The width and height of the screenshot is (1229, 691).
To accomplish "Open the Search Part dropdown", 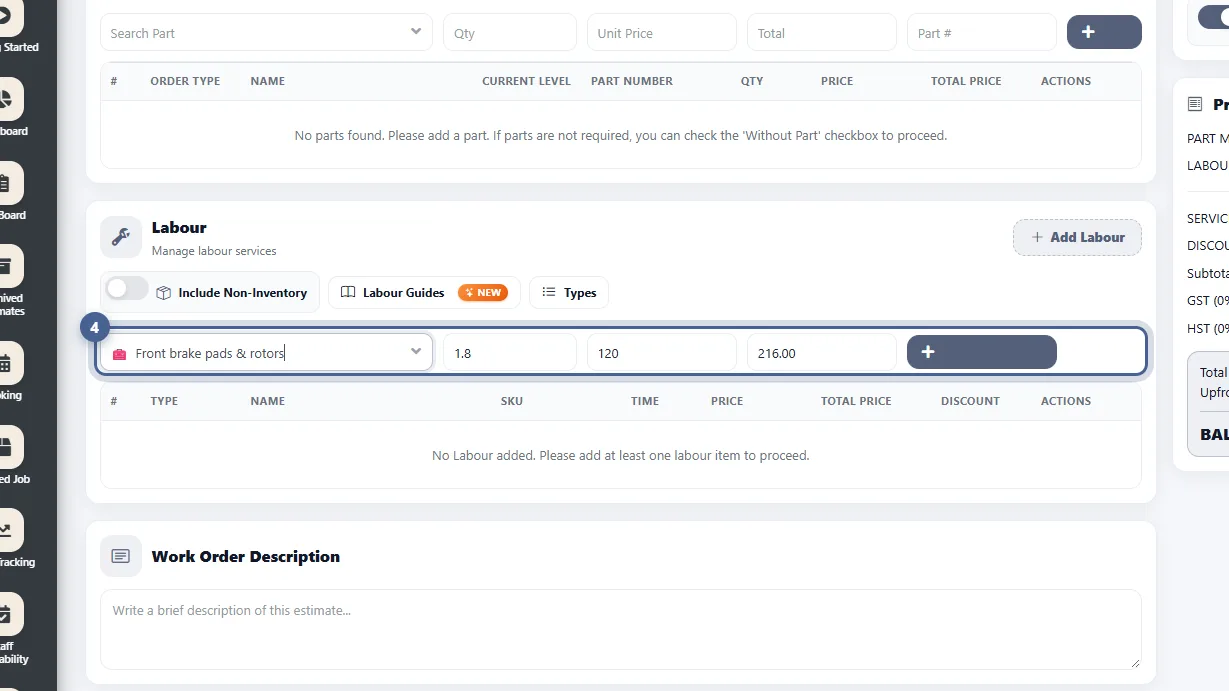I will click(266, 33).
